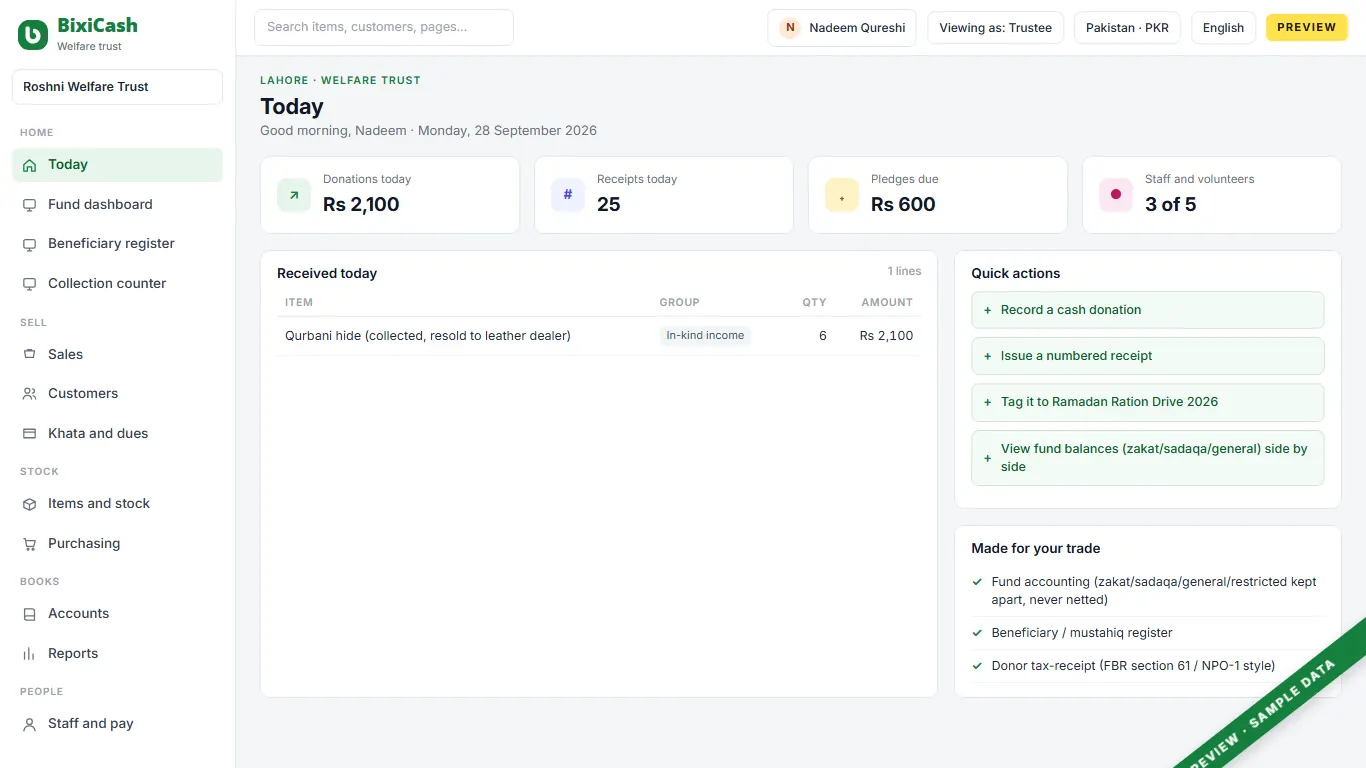The width and height of the screenshot is (1366, 768).
Task: Click the yellow PREVIEW button
Action: coord(1306,28)
